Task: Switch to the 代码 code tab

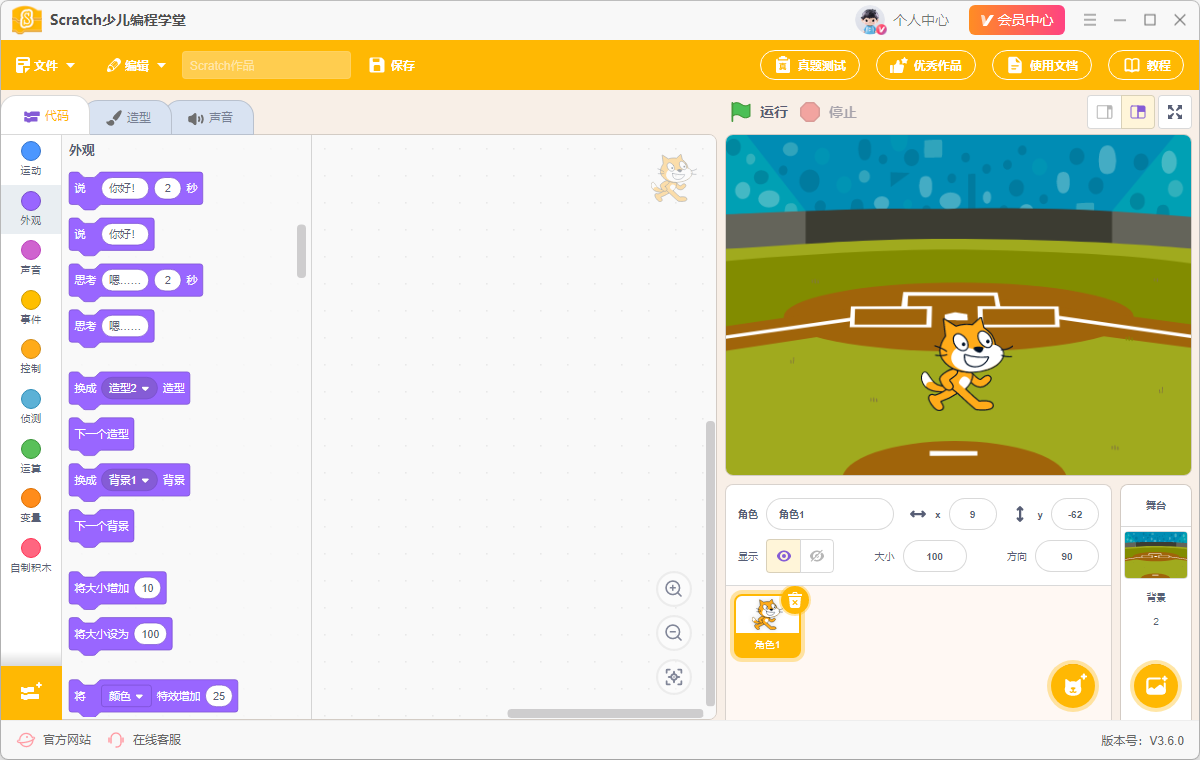Action: pyautogui.click(x=46, y=116)
